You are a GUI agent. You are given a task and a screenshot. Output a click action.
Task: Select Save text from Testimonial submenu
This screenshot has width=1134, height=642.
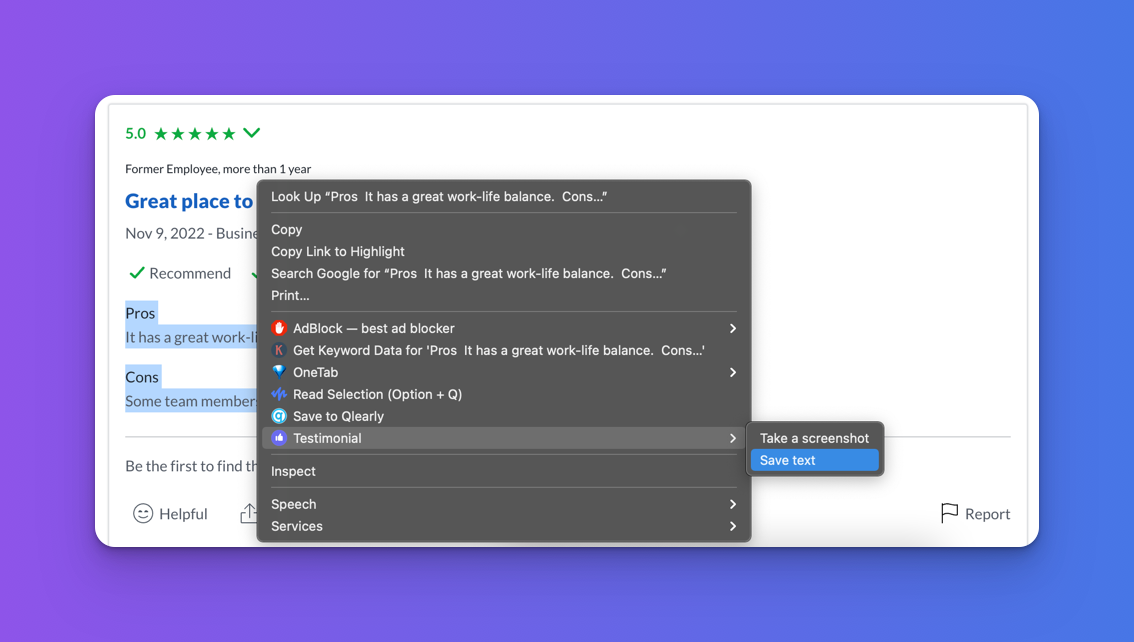tap(788, 460)
